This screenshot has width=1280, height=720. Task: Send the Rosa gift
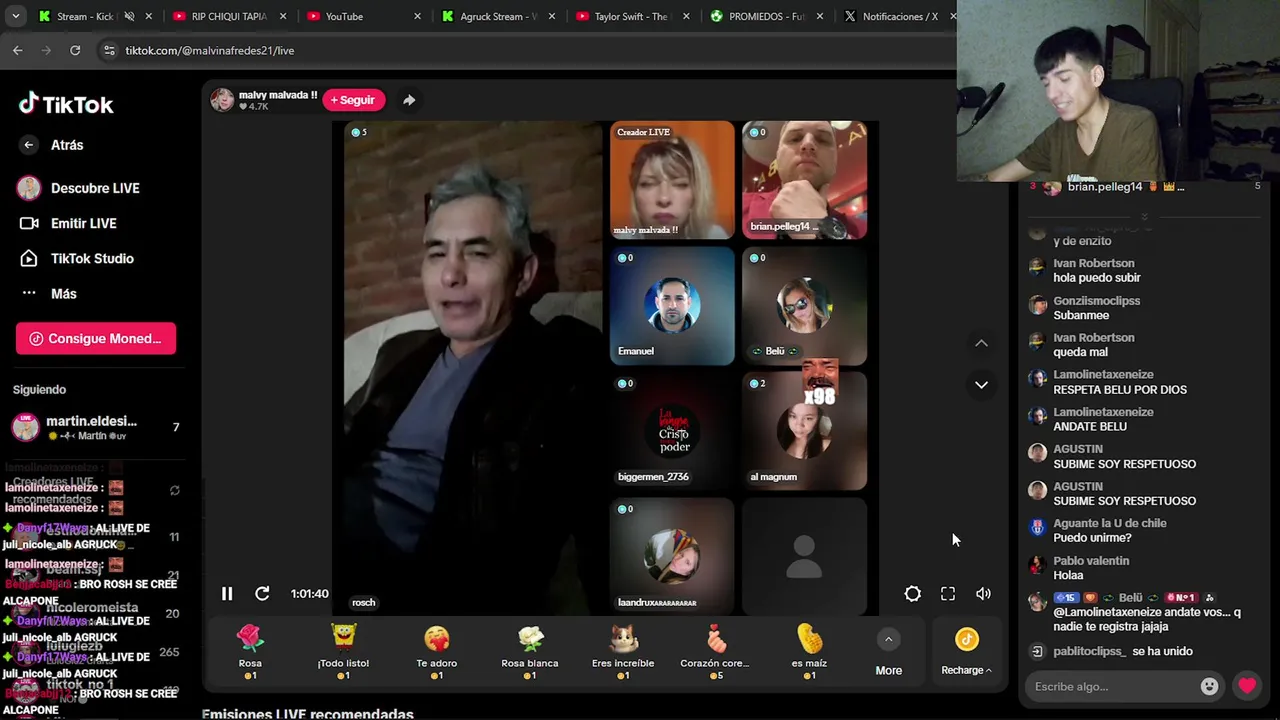coord(250,651)
